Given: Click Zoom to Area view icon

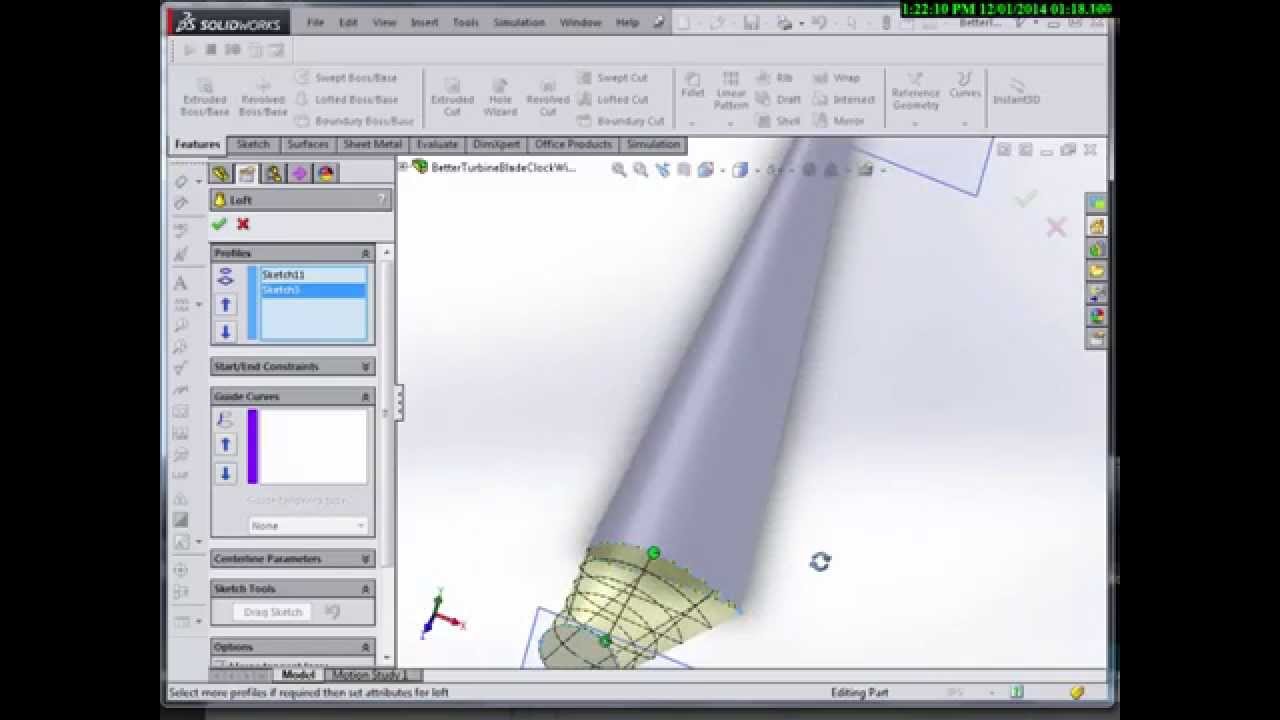Looking at the screenshot, I should (641, 170).
